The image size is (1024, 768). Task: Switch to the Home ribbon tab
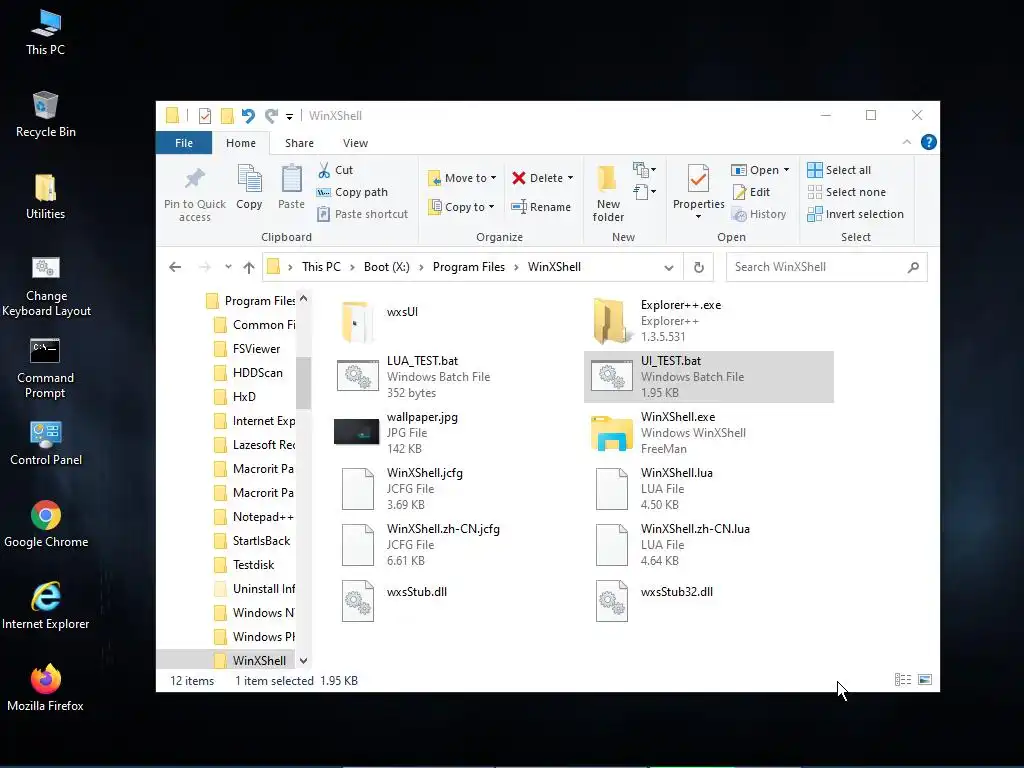pyautogui.click(x=241, y=143)
